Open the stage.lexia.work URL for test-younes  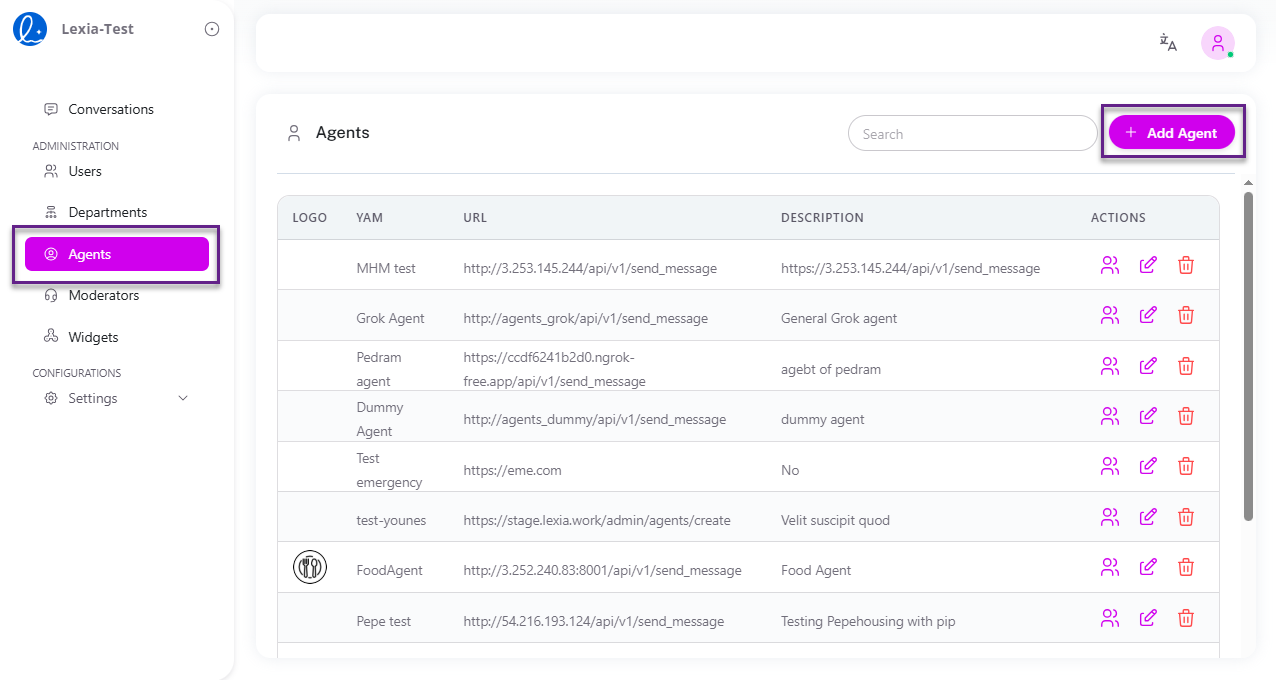tap(596, 521)
